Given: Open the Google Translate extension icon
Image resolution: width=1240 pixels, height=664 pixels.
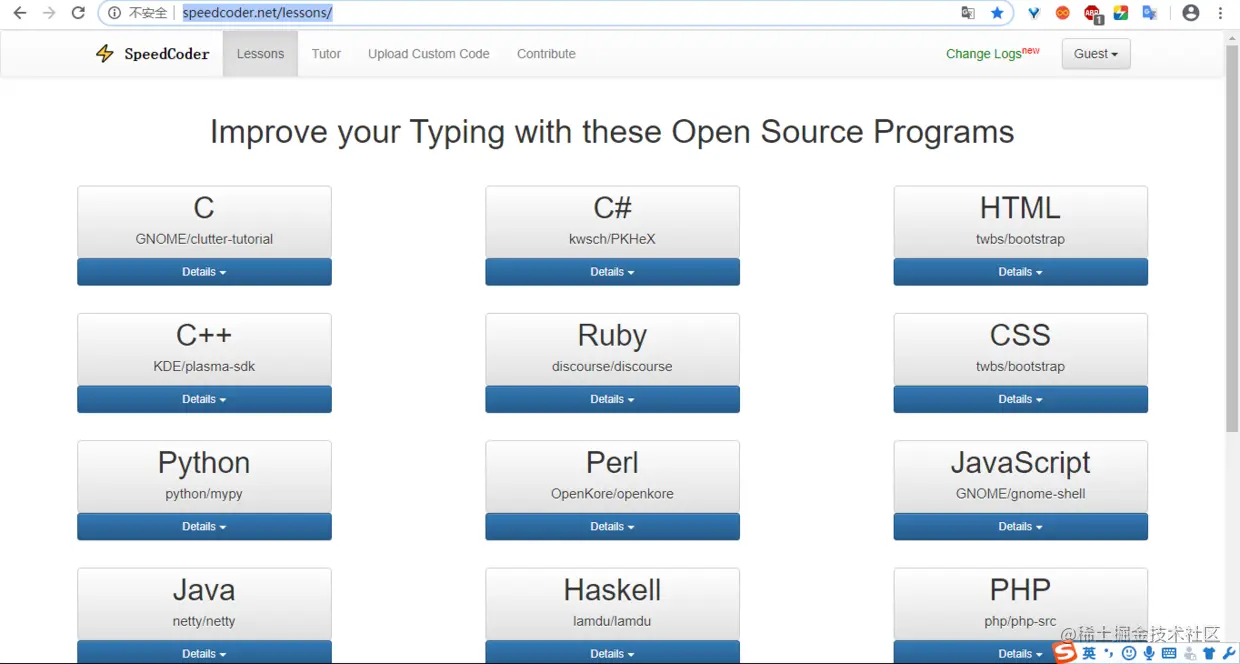Looking at the screenshot, I should point(1150,13).
